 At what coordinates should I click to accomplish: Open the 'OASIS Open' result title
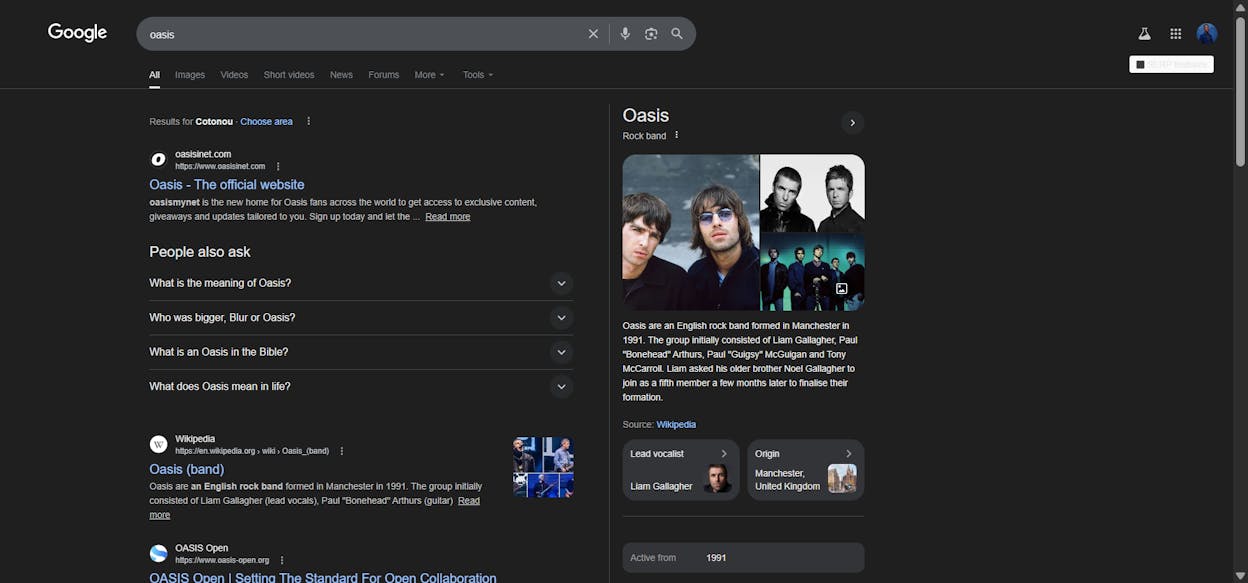coord(323,577)
